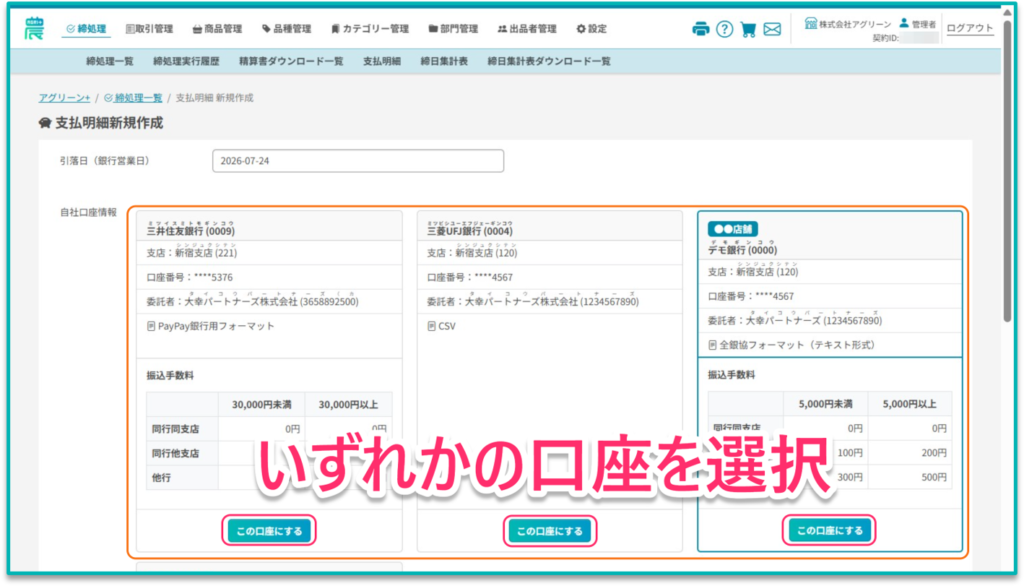Click the file icon beside CSV
The height and width of the screenshot is (586, 1024).
[x=431, y=326]
